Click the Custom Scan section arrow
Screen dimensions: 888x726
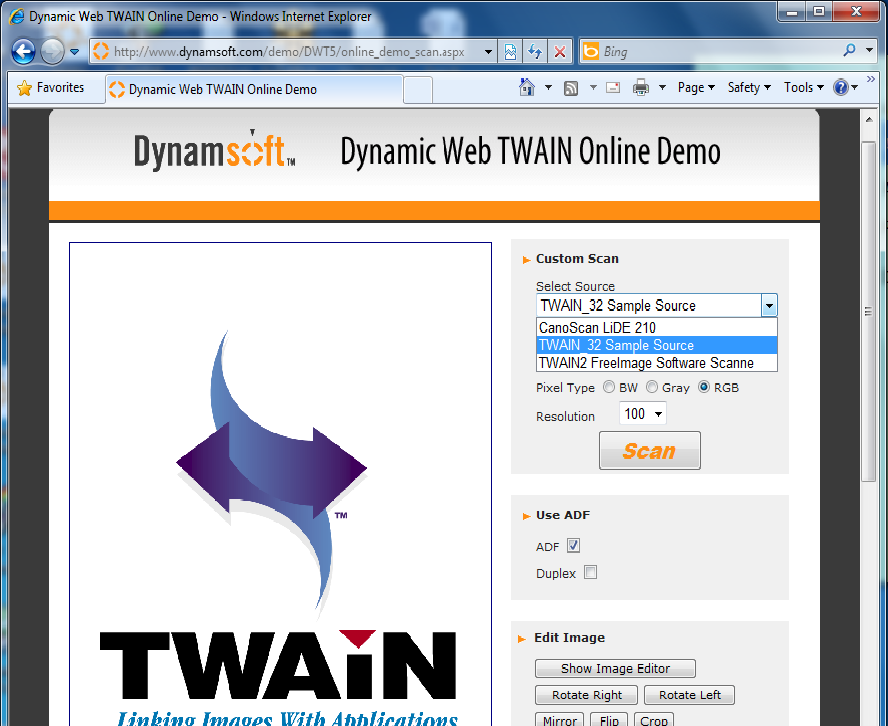tap(526, 260)
